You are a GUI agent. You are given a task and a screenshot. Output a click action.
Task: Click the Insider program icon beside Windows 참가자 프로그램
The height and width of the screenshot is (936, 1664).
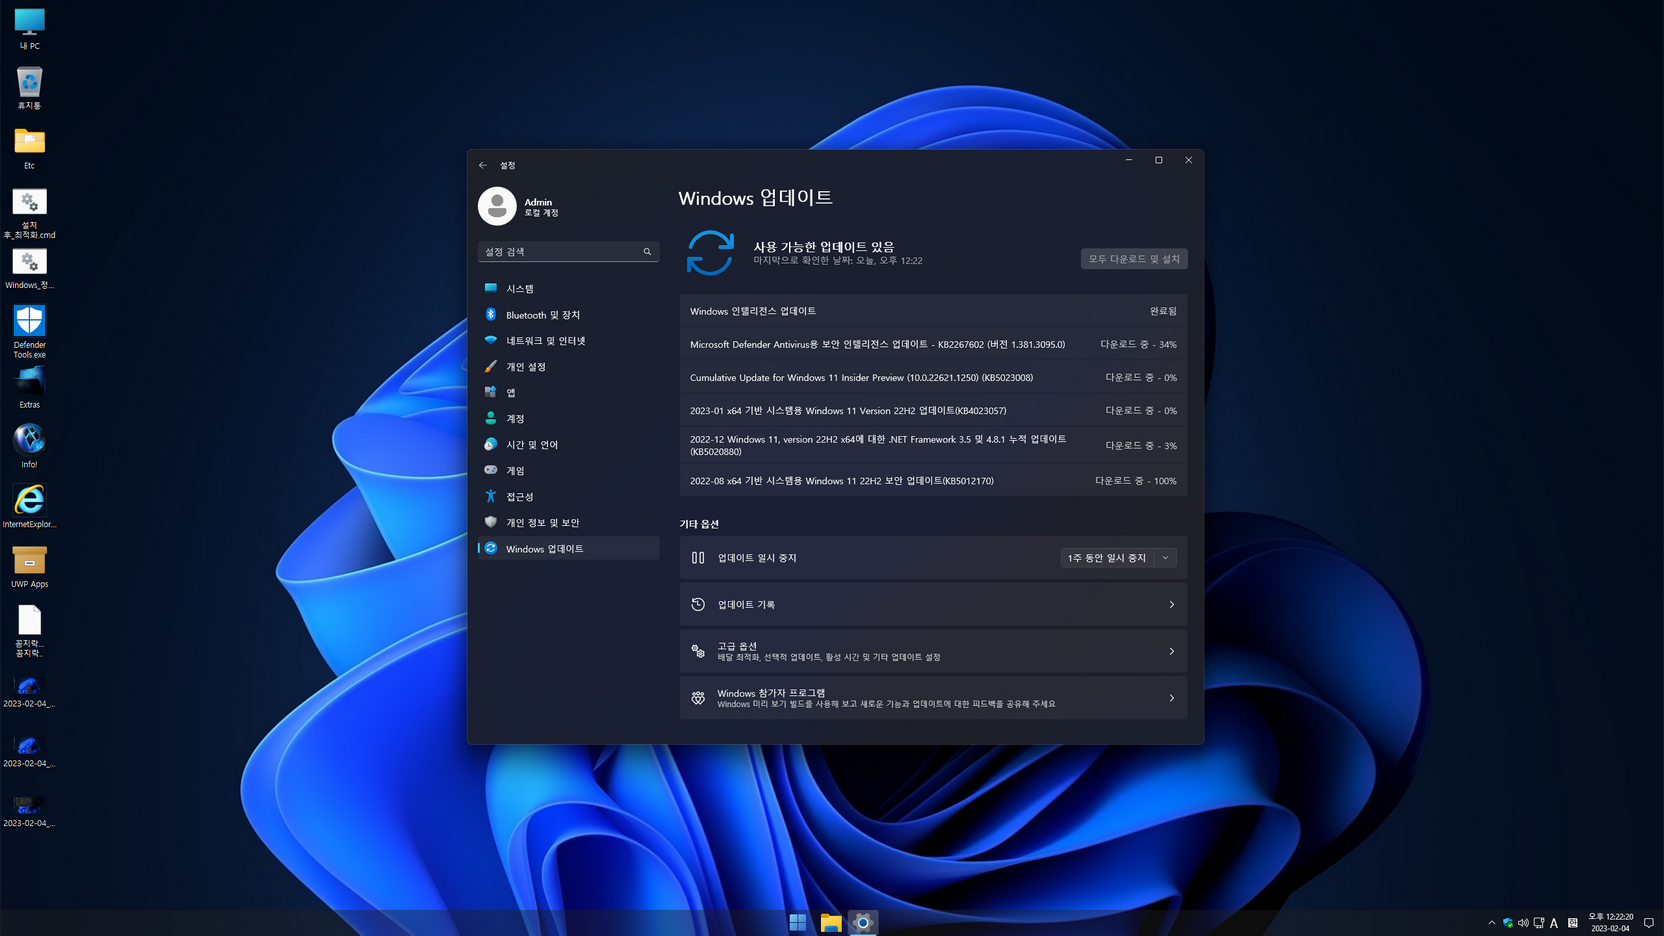(x=698, y=698)
